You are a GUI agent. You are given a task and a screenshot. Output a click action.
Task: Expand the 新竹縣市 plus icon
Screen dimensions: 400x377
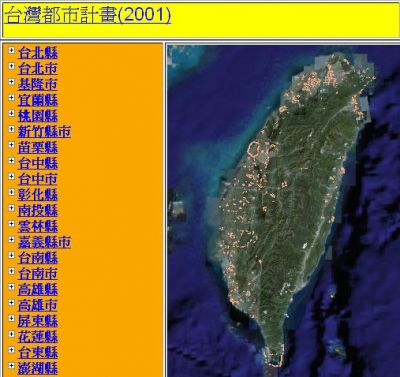click(12, 129)
